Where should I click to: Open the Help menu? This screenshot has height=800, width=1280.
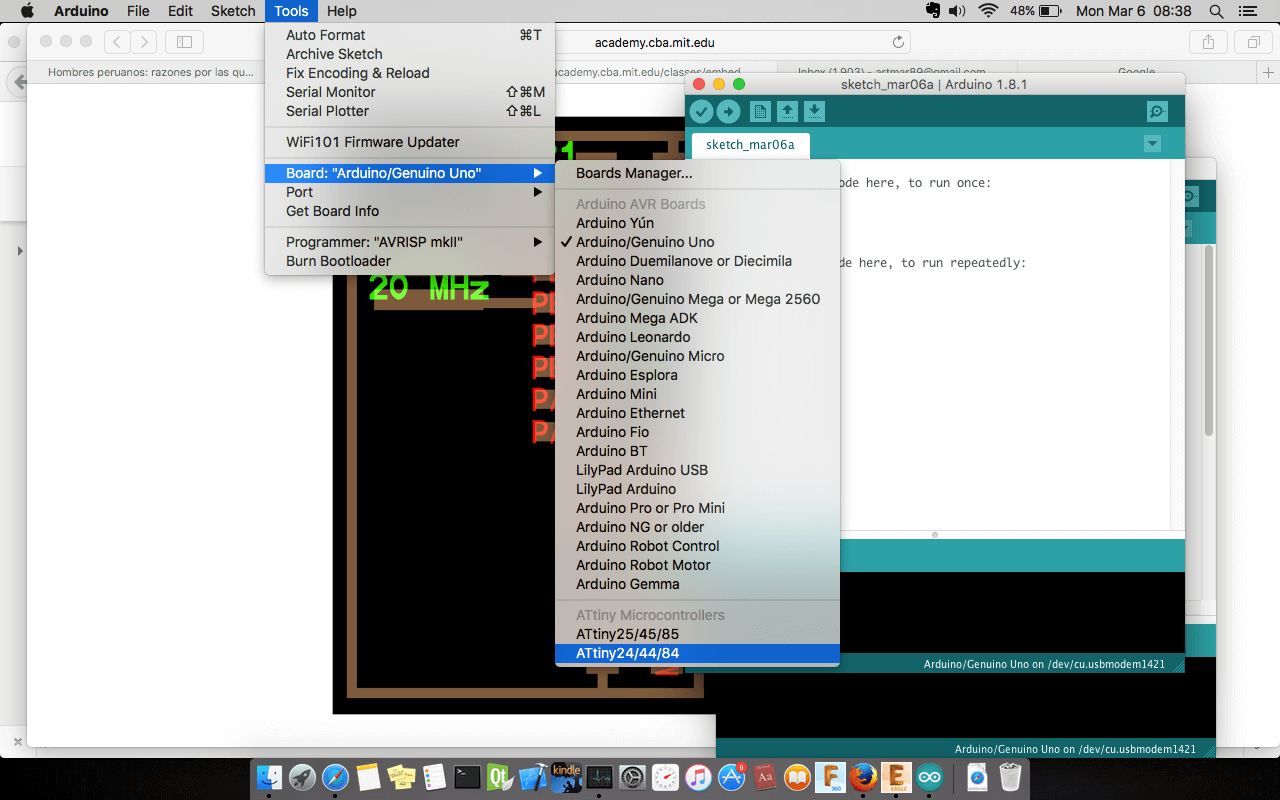(x=342, y=11)
